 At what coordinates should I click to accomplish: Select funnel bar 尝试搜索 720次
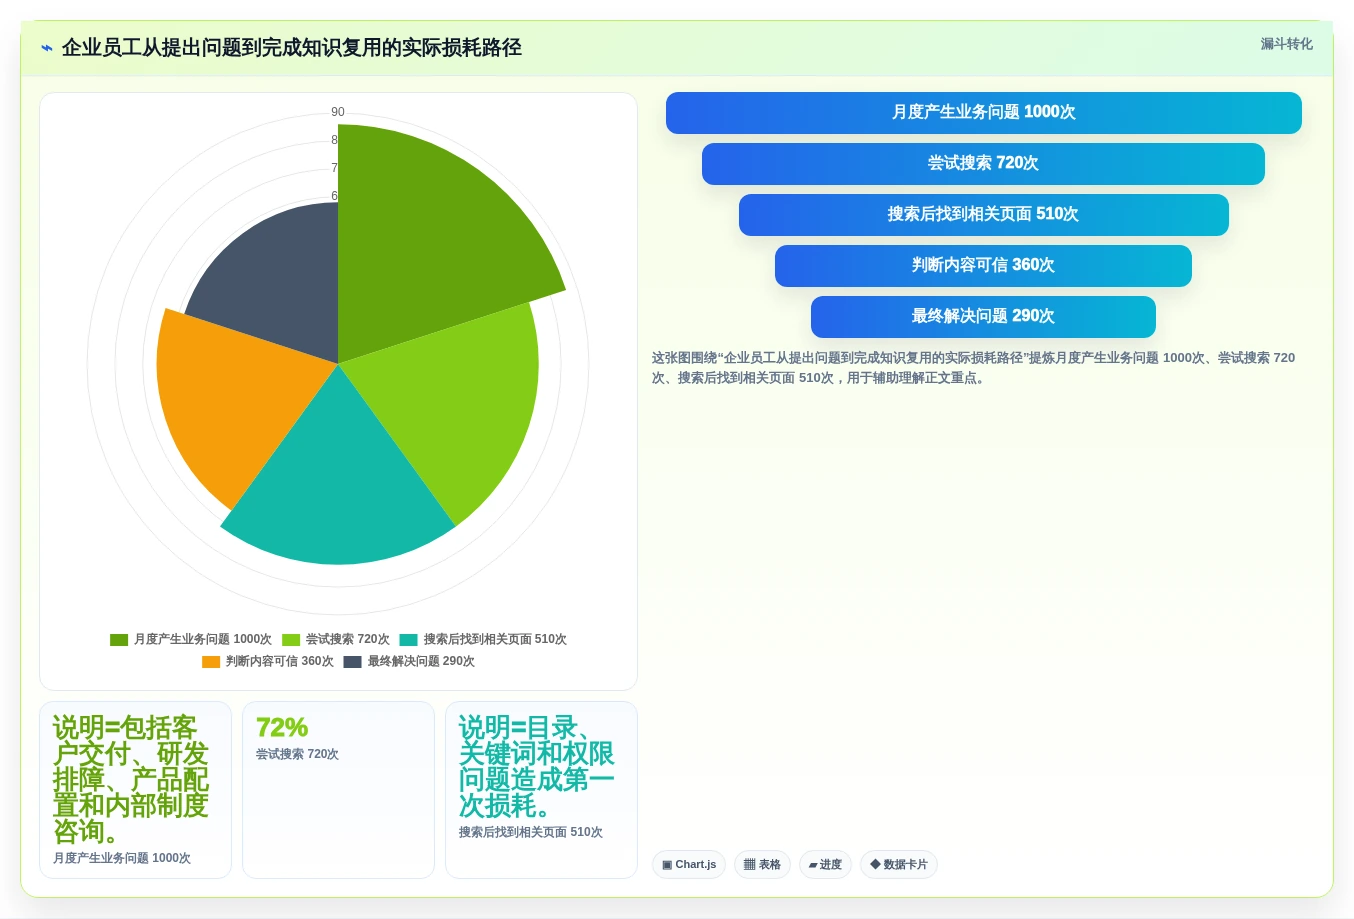[x=983, y=164]
